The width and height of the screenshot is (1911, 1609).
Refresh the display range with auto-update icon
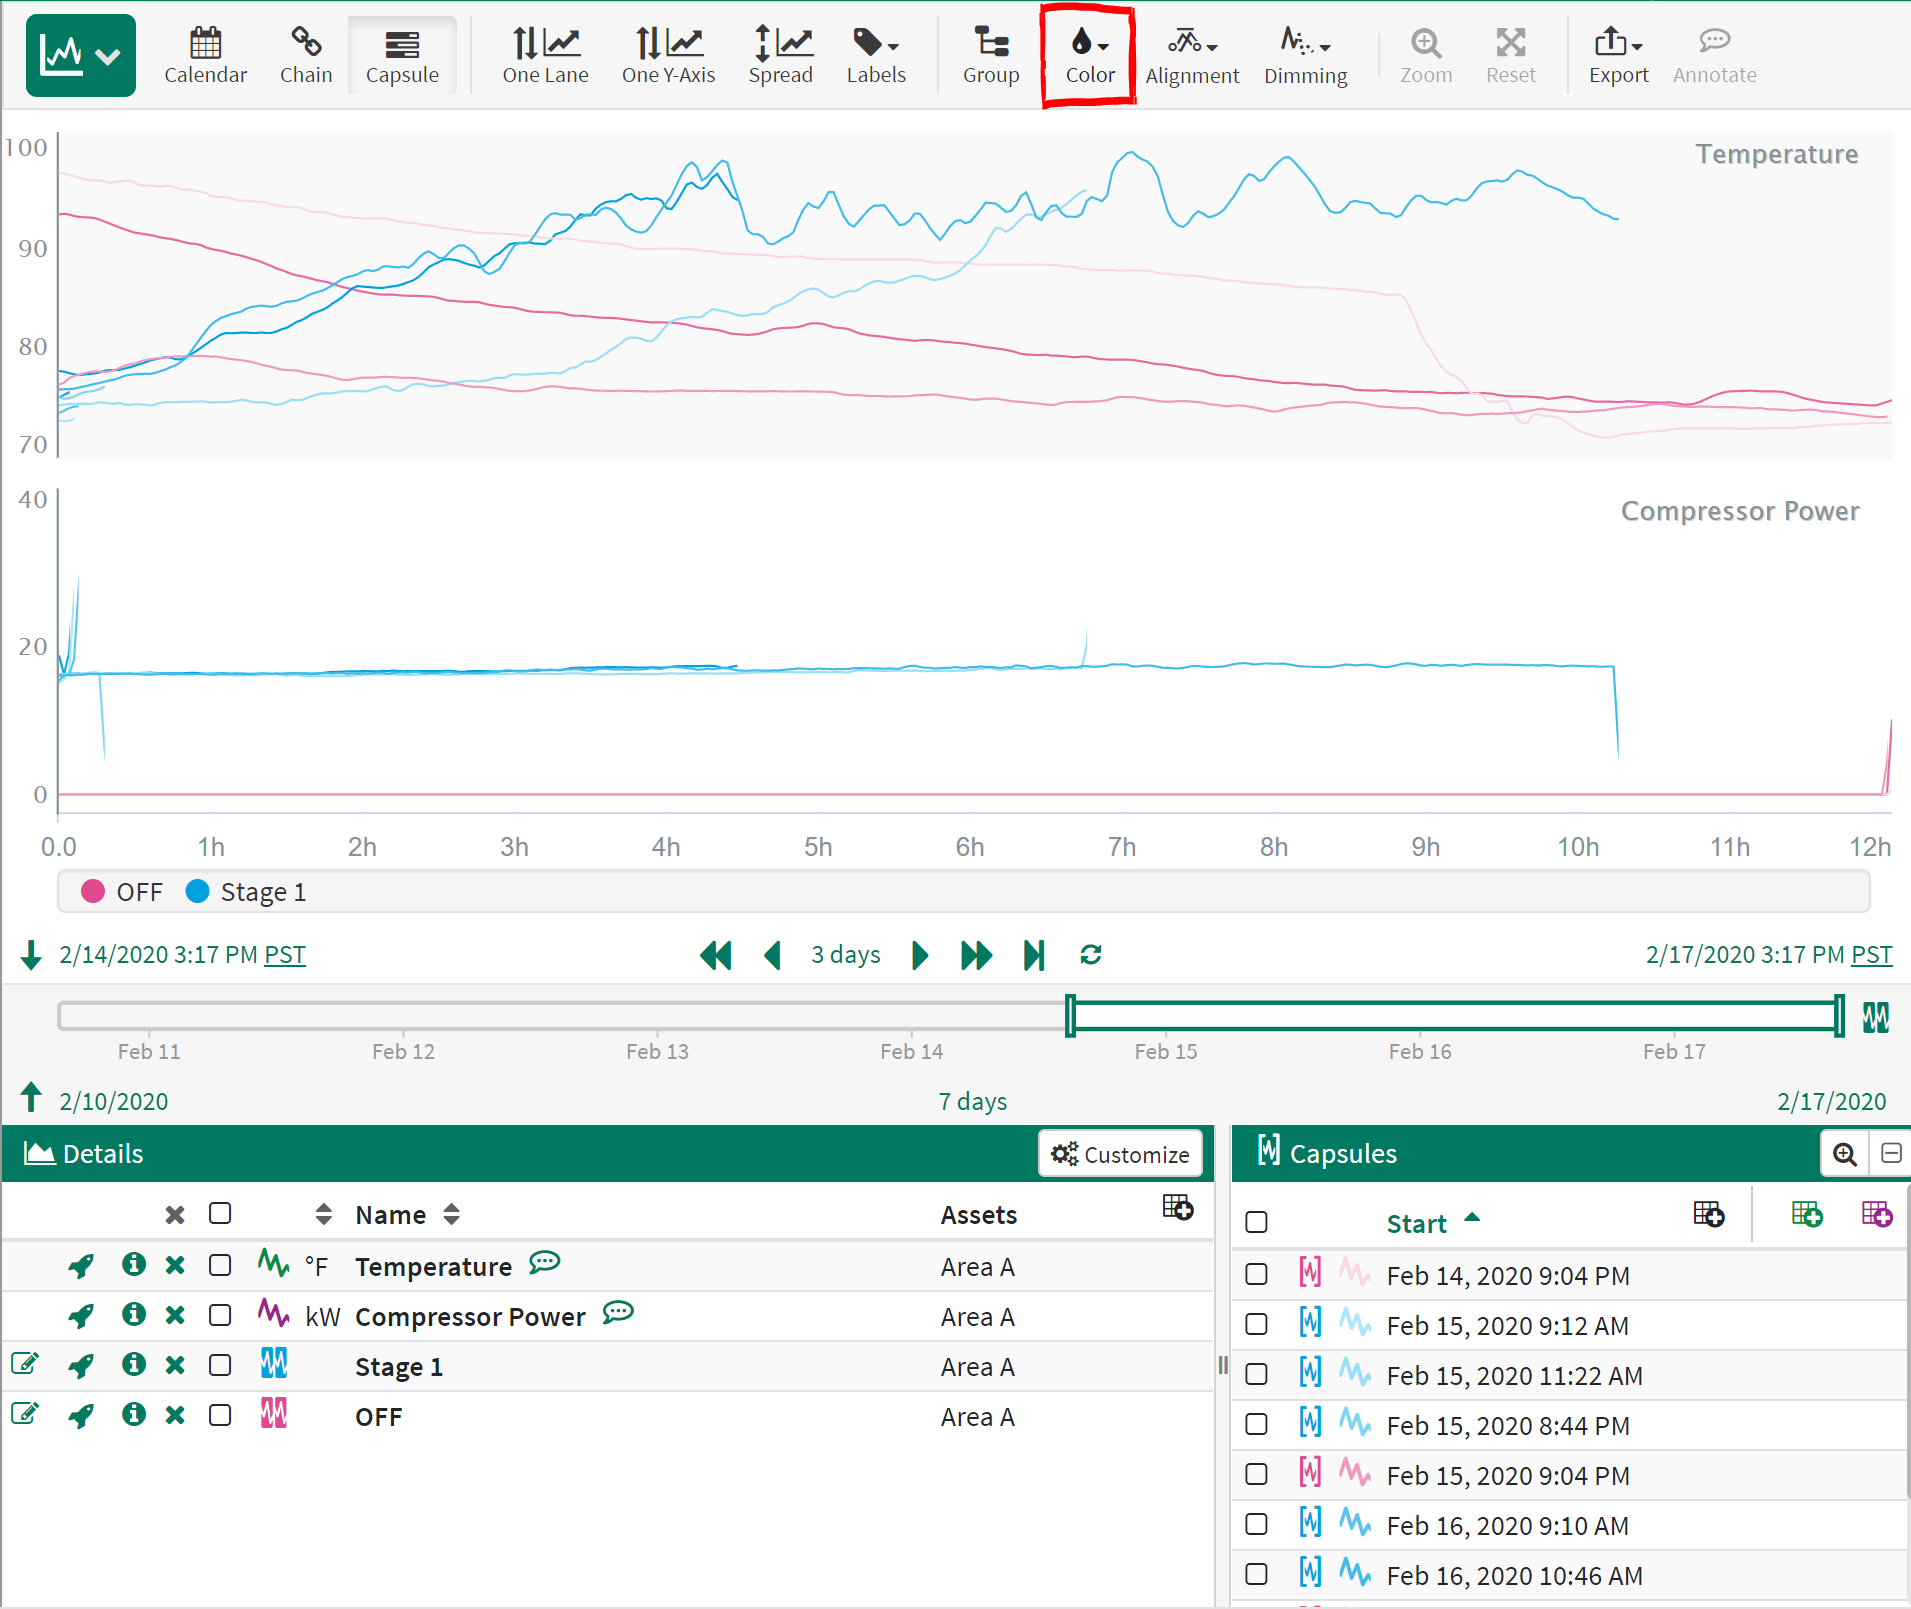coord(1090,955)
